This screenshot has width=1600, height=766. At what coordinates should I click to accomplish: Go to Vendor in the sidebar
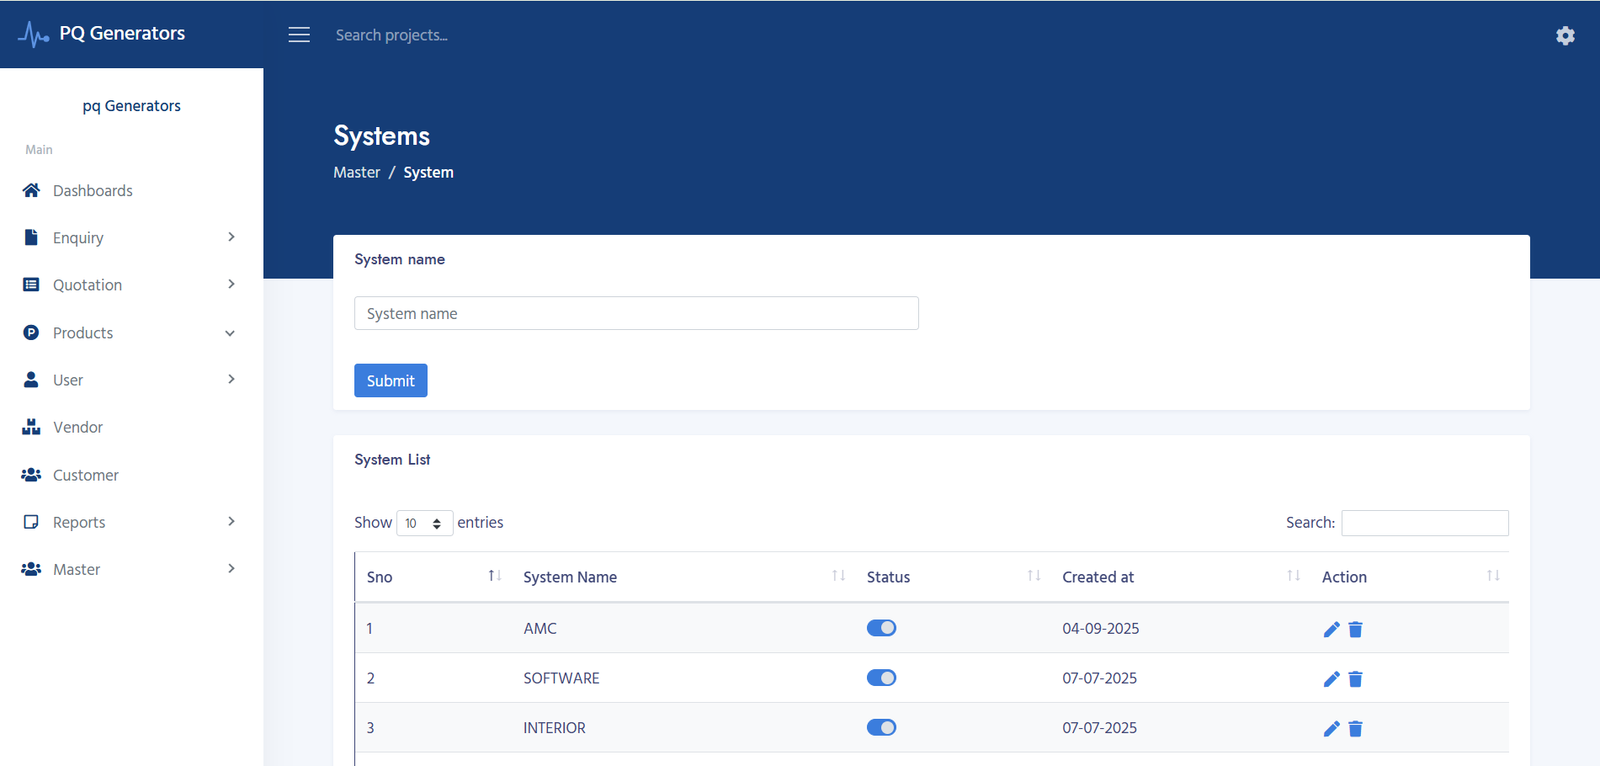click(x=77, y=428)
